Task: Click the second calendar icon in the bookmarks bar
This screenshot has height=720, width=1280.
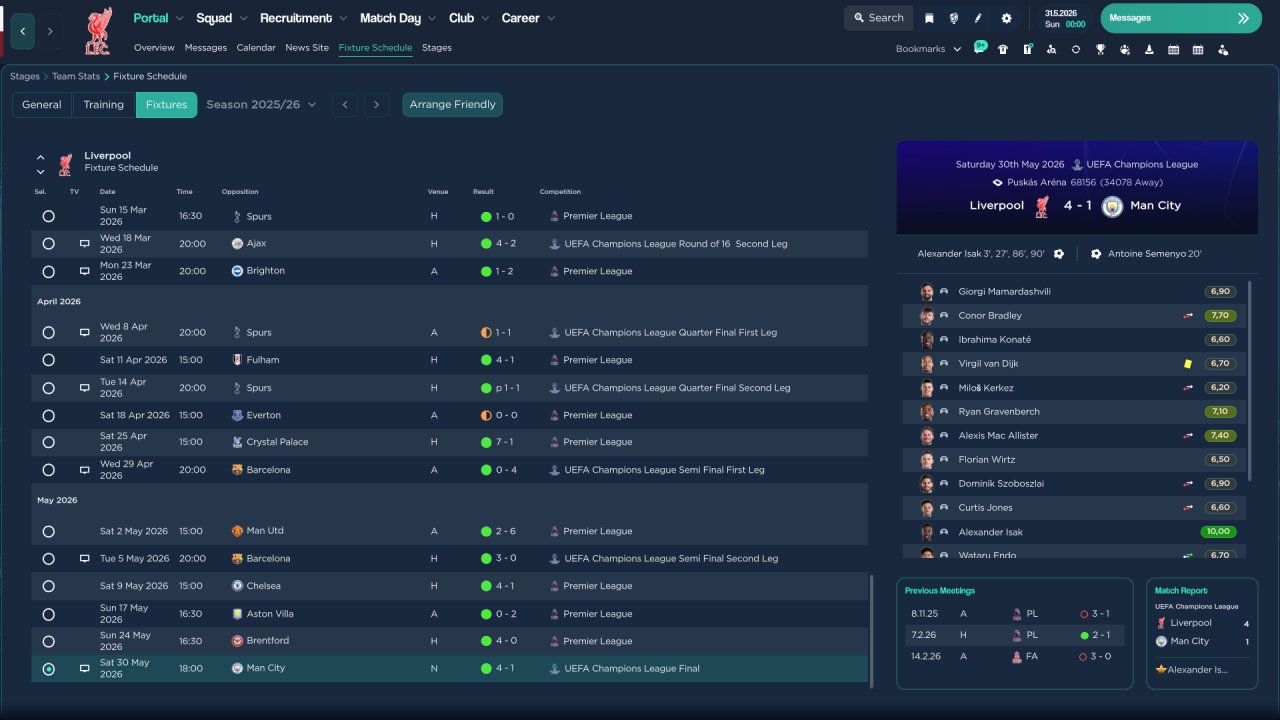Action: coord(1198,49)
